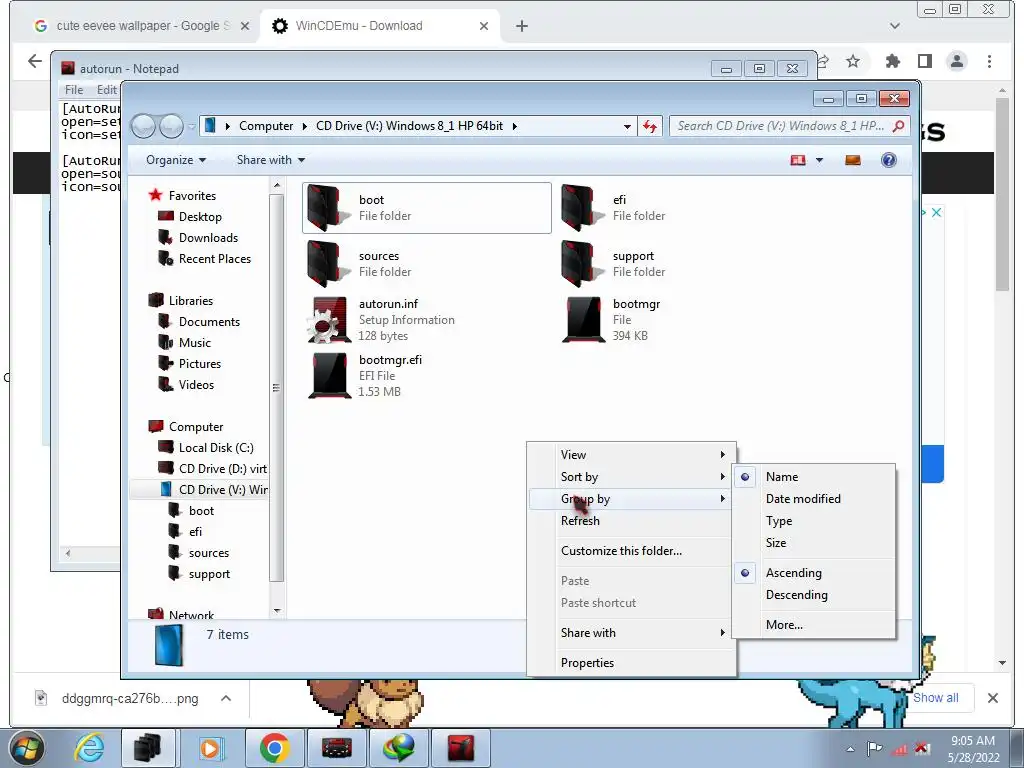Click the clock in the system tray

tap(973, 748)
